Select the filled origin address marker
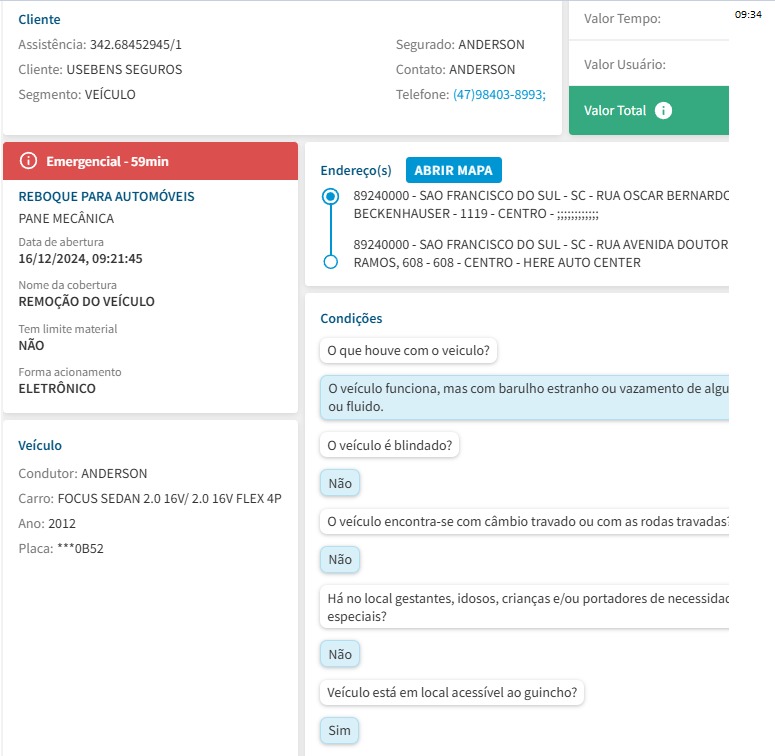Image resolution: width=775 pixels, height=756 pixels. (x=331, y=197)
